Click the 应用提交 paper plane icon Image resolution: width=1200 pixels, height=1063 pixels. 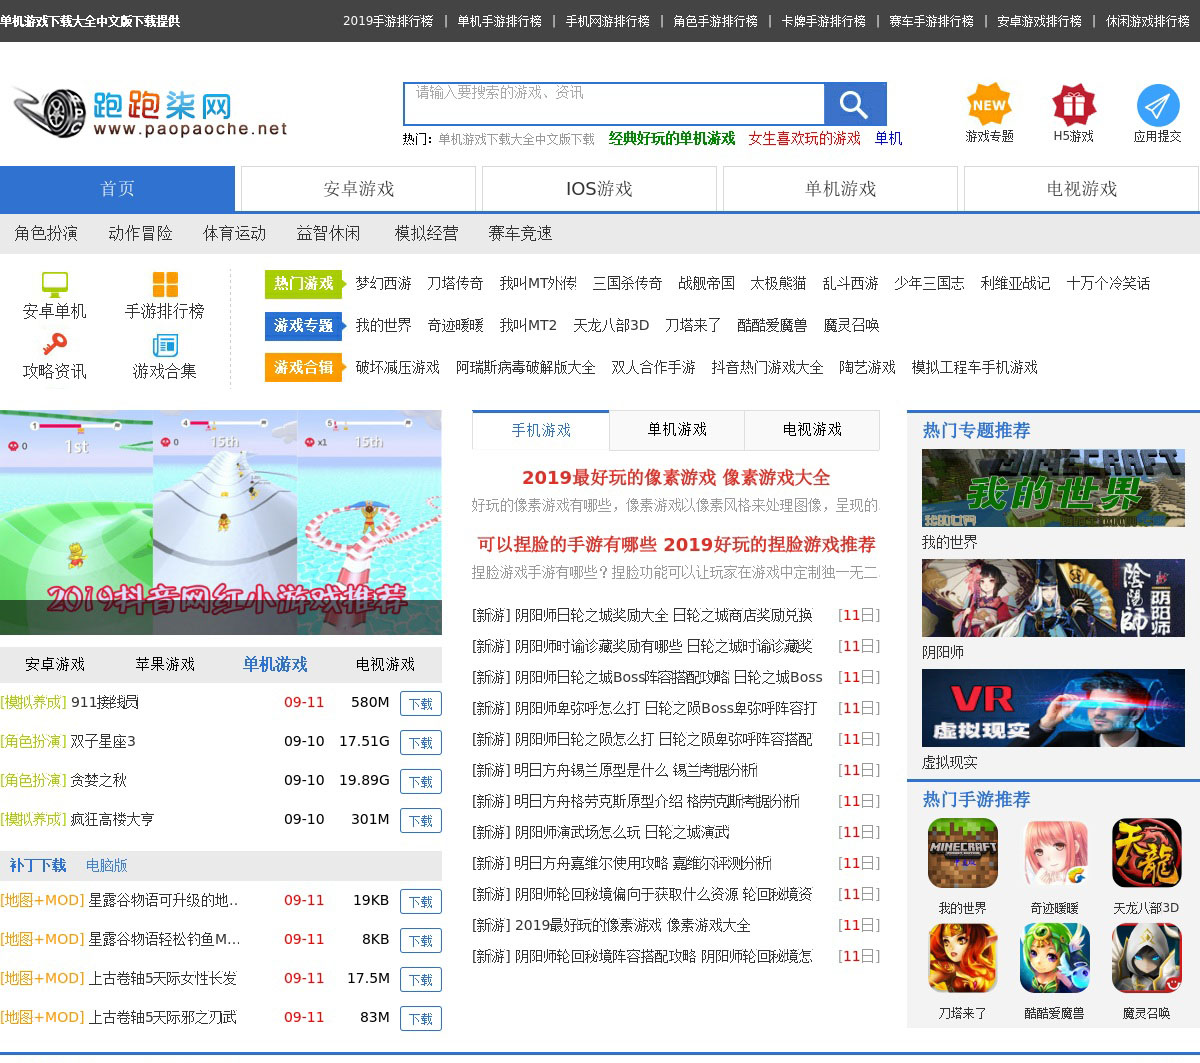tap(1157, 105)
